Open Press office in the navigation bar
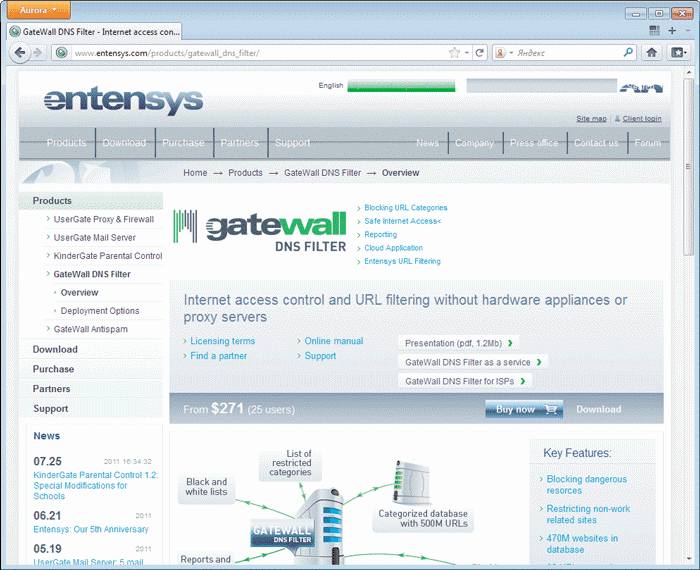Image resolution: width=700 pixels, height=570 pixels. 534,142
